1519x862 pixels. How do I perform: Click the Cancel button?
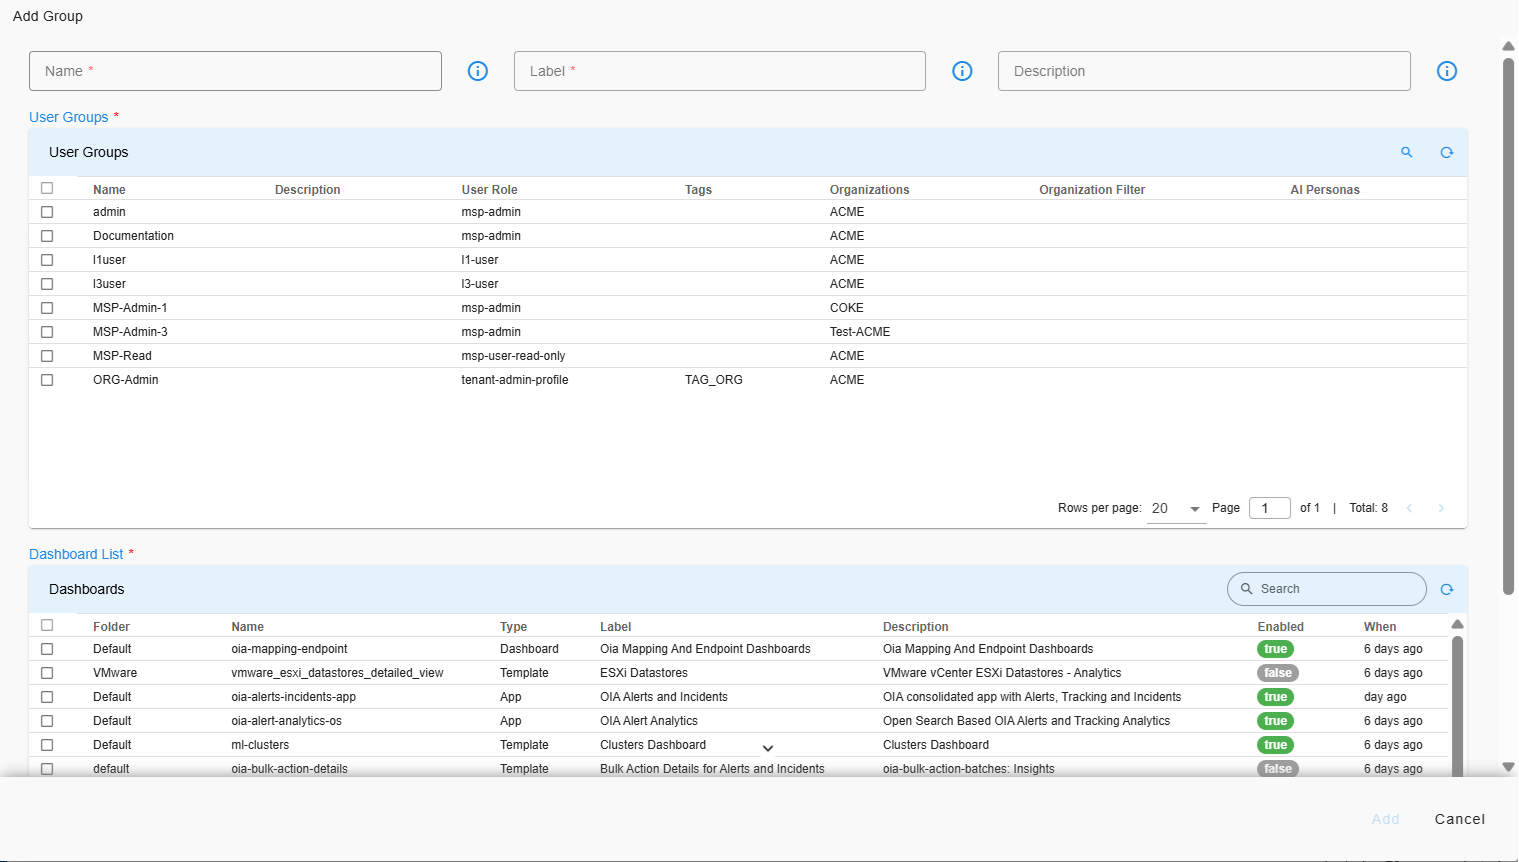tap(1459, 819)
